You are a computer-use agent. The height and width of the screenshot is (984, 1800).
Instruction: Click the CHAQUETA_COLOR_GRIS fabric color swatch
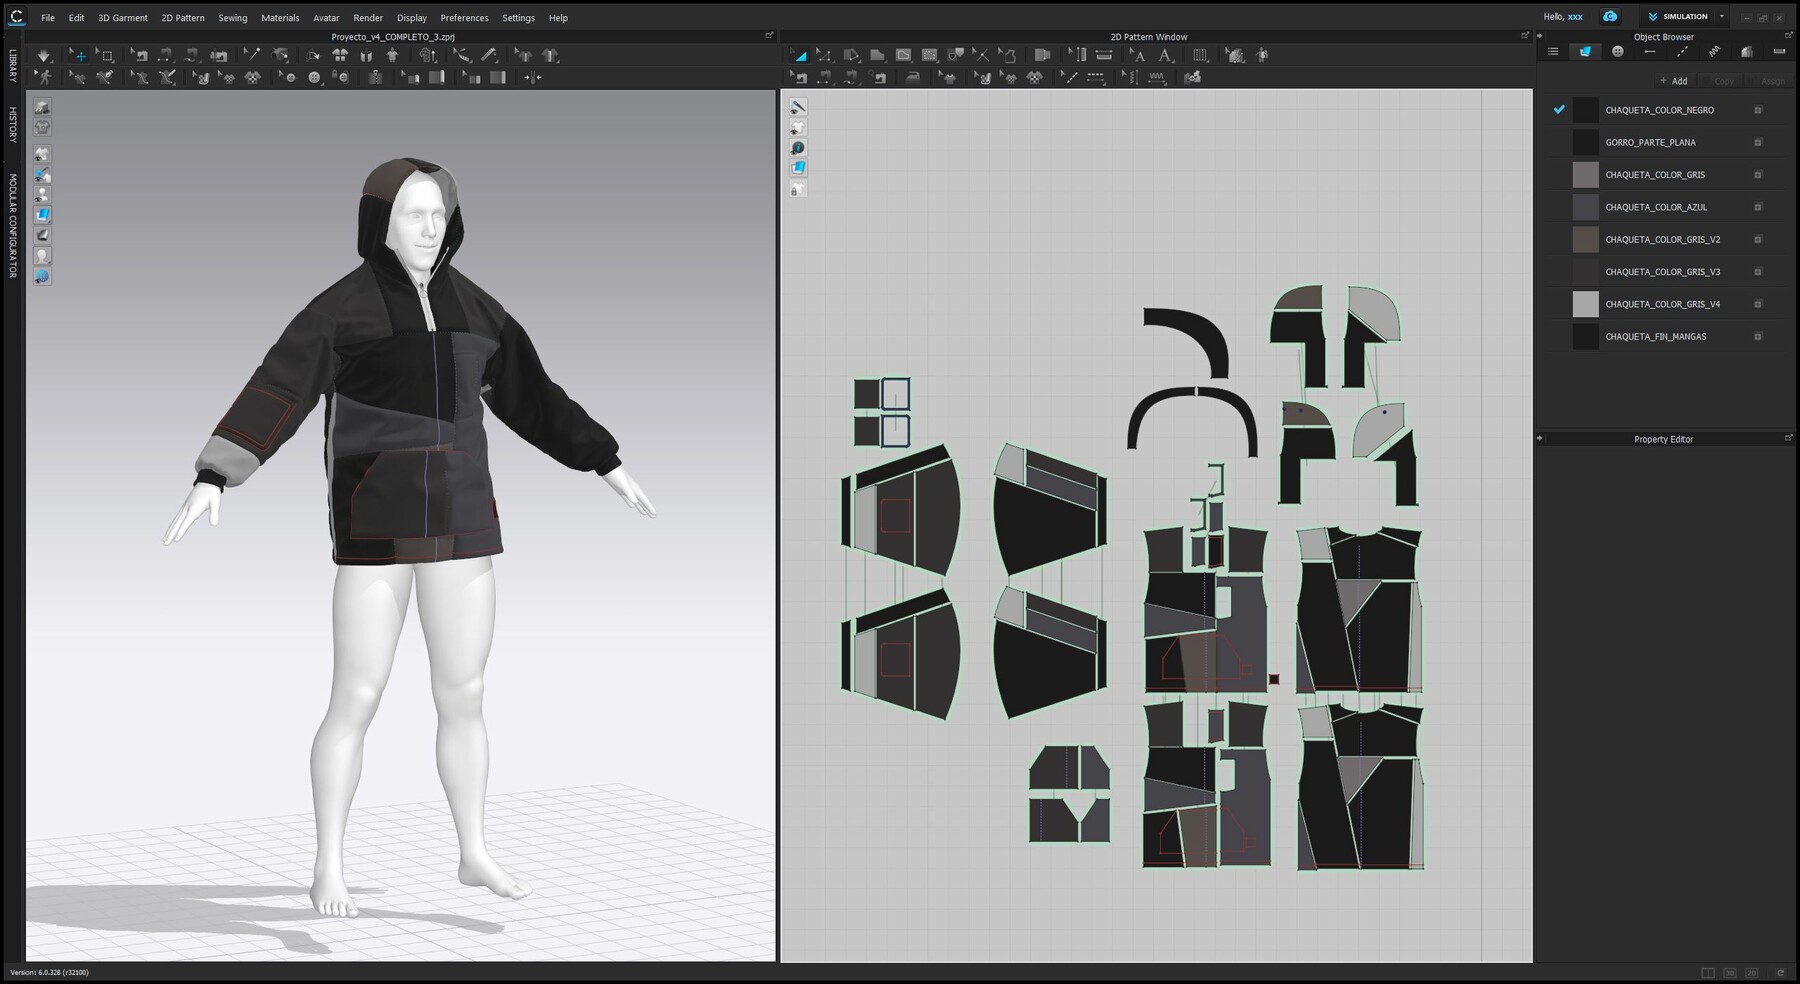(1585, 174)
